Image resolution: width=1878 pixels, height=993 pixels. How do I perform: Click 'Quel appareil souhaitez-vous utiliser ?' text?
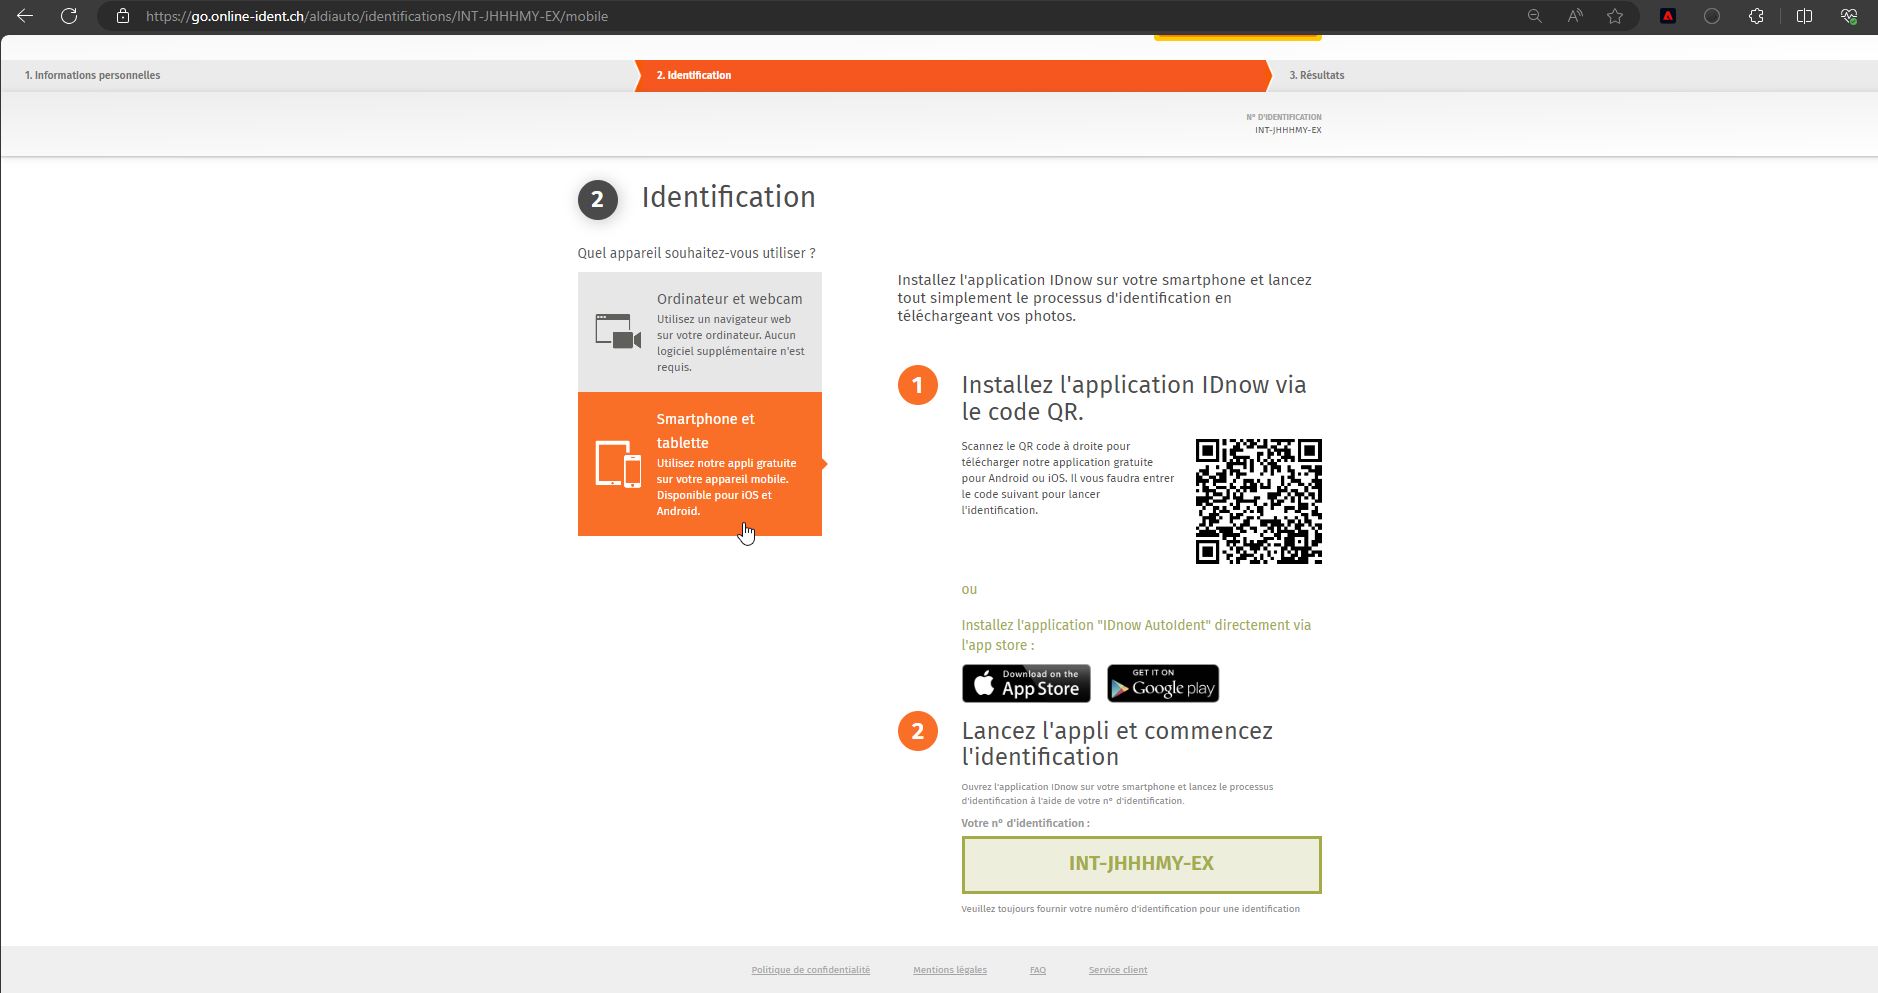pyautogui.click(x=696, y=253)
